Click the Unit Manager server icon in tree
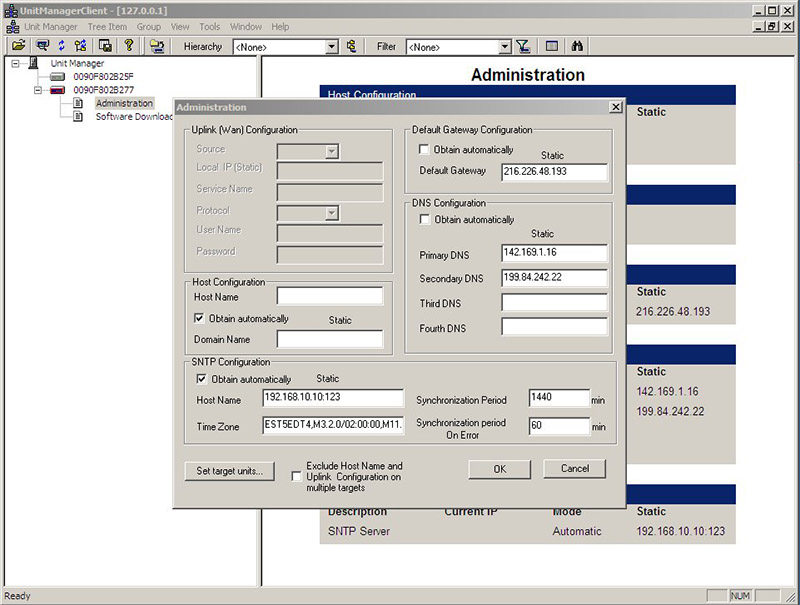This screenshot has width=800, height=605. click(x=34, y=63)
